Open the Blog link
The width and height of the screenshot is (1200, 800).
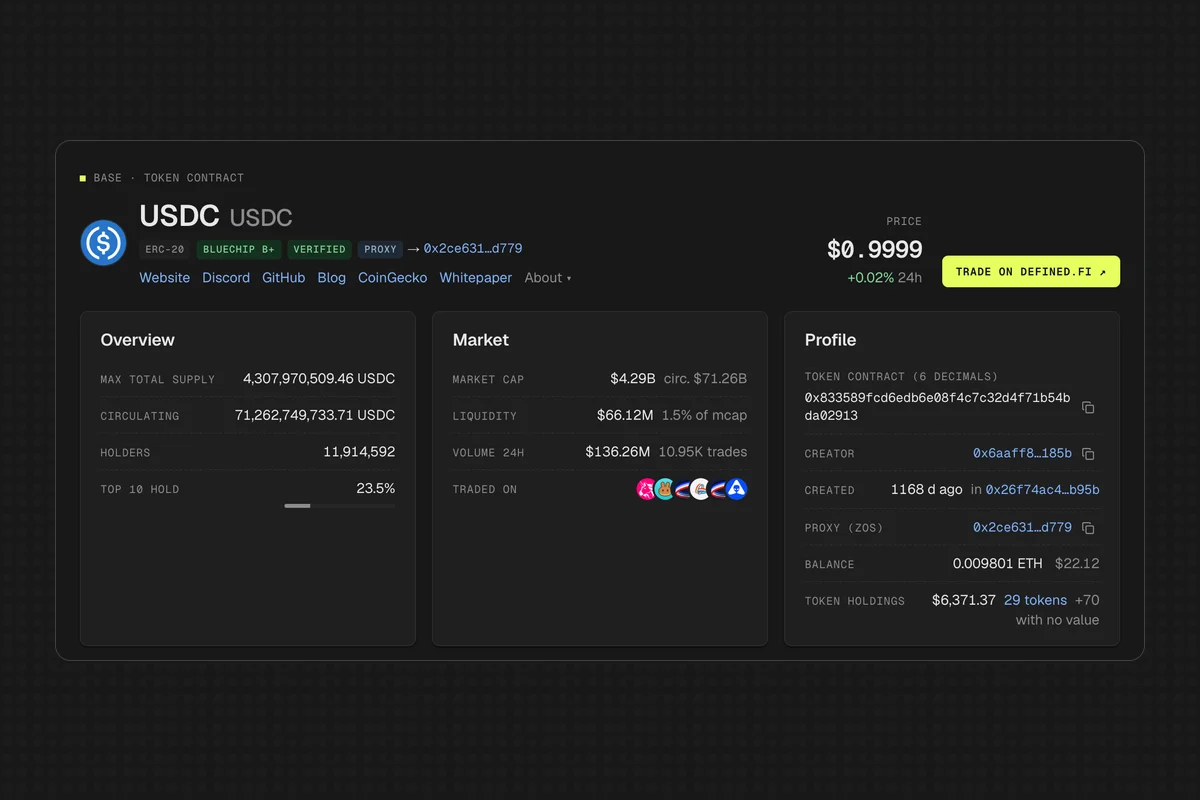pos(332,278)
